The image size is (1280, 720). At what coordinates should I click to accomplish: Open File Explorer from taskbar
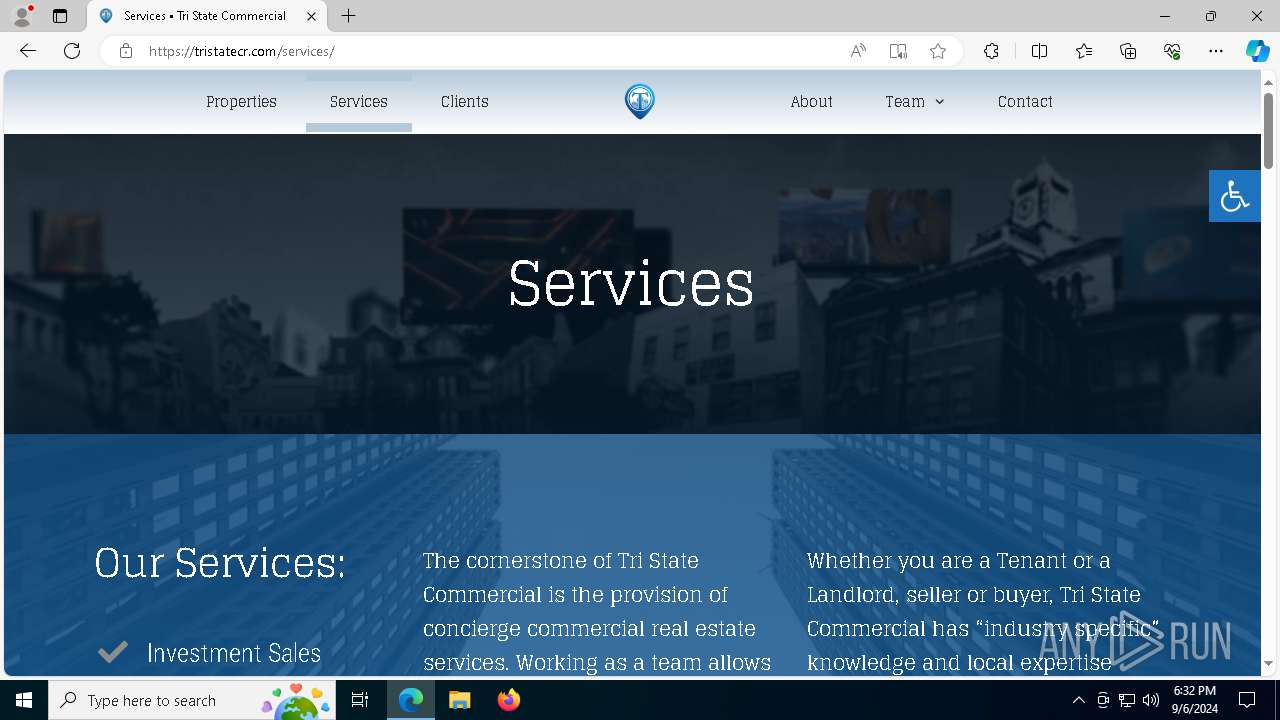point(459,700)
